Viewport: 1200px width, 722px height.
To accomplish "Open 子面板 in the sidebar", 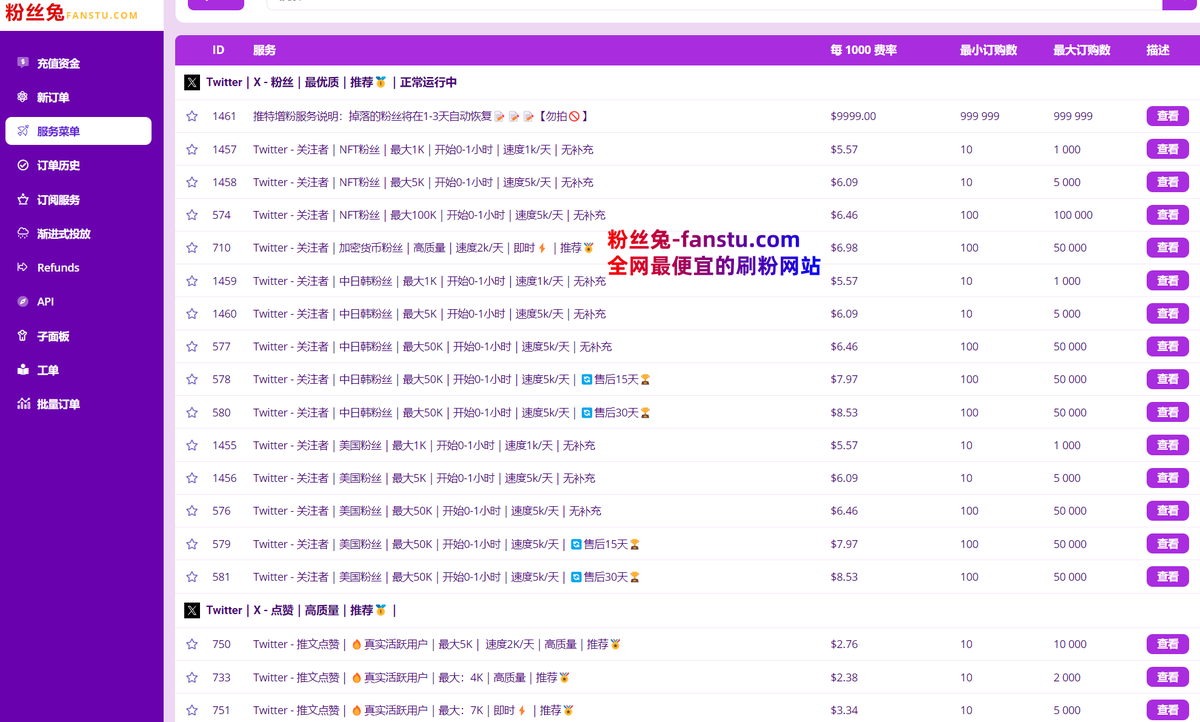I will (x=78, y=336).
